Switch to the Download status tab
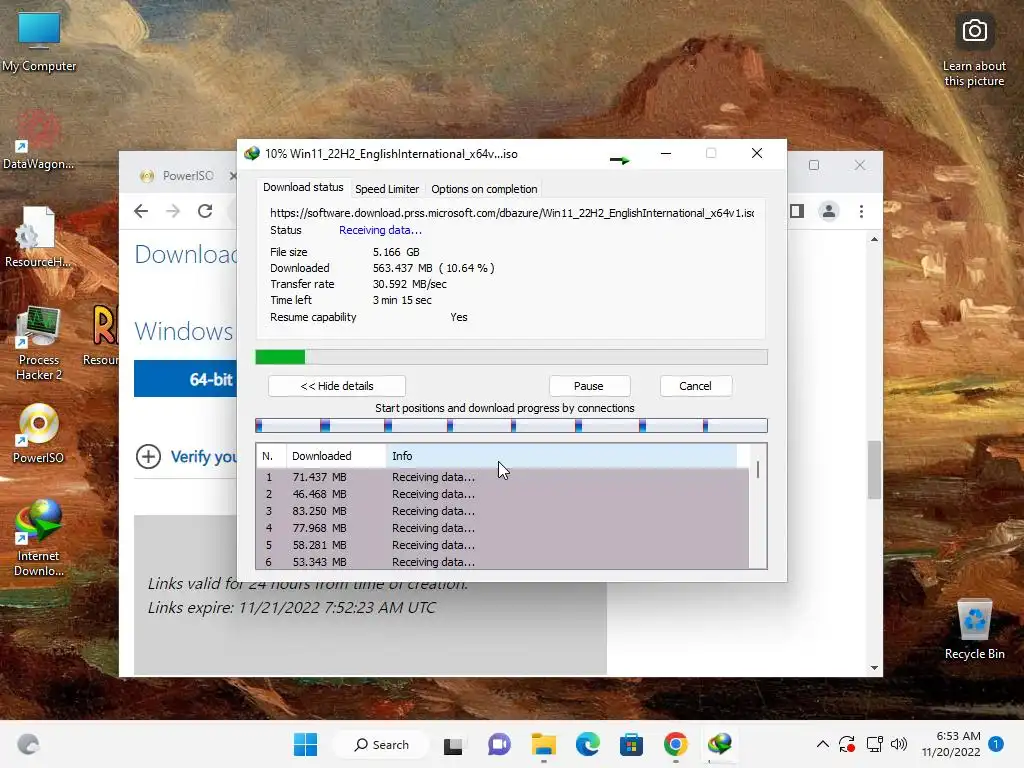Screen dimensions: 1024x768 [x=303, y=187]
